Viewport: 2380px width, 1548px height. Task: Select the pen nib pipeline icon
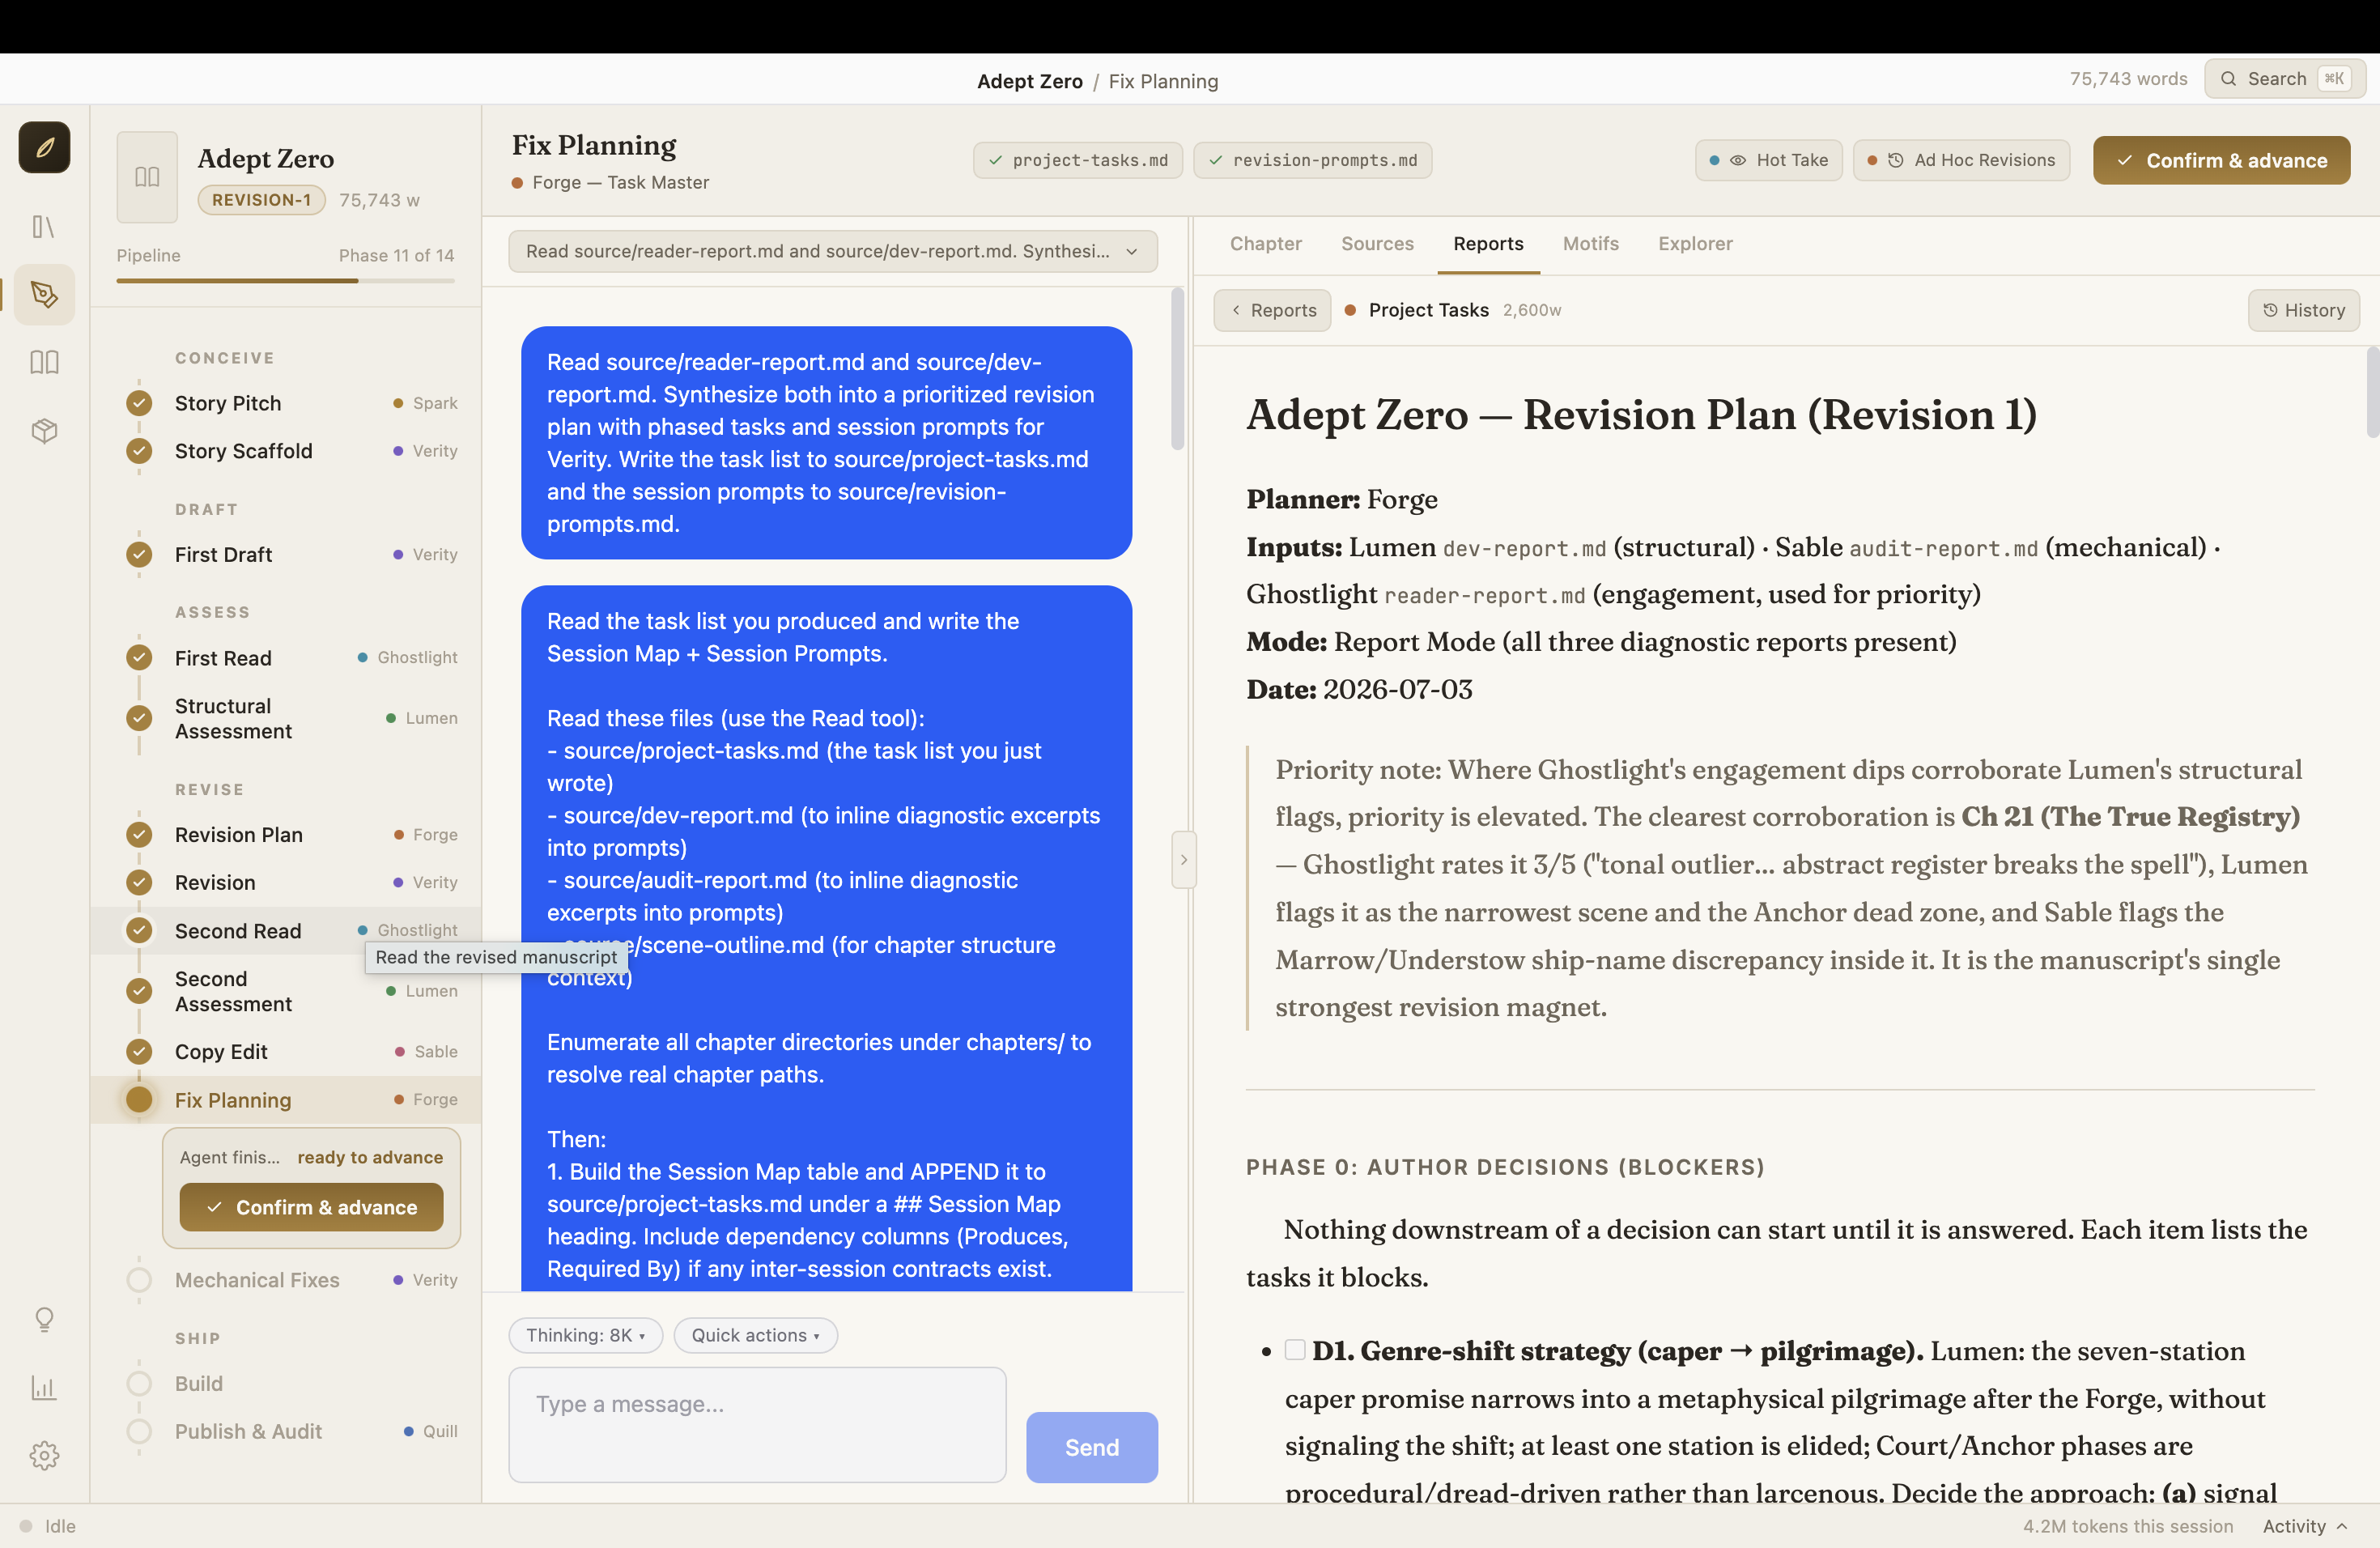point(44,294)
